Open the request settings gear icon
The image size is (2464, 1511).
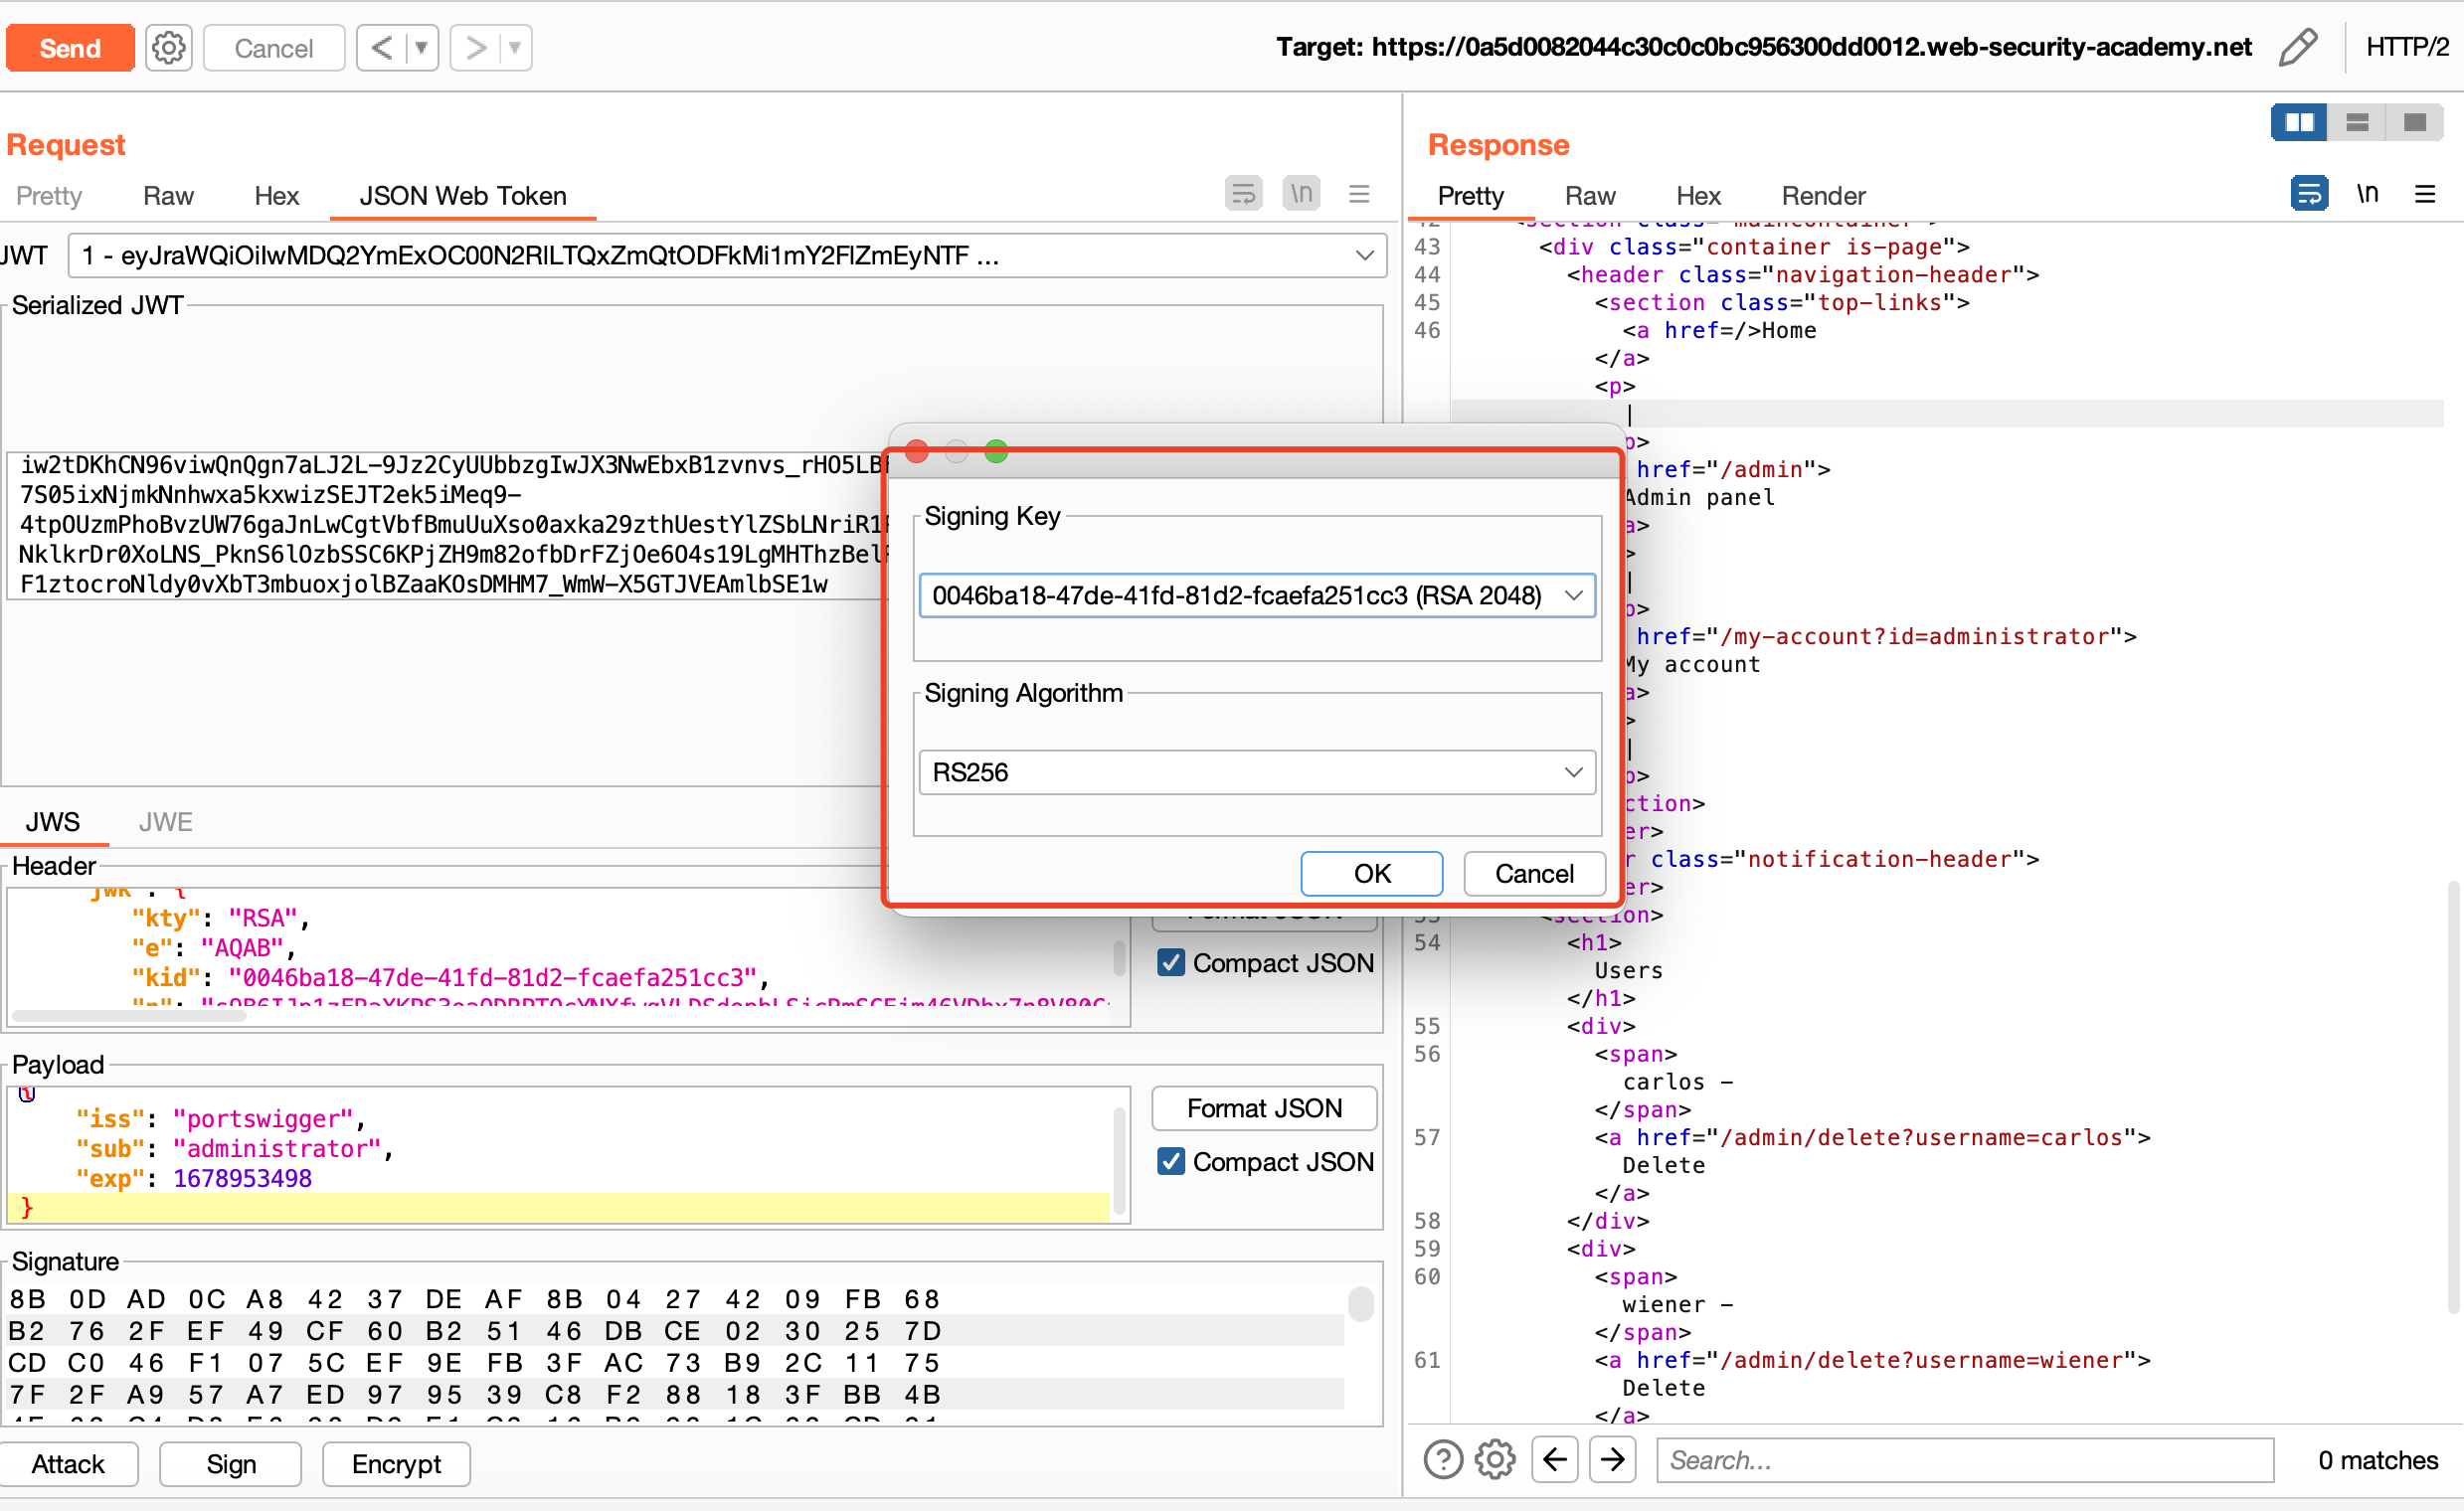coord(168,48)
